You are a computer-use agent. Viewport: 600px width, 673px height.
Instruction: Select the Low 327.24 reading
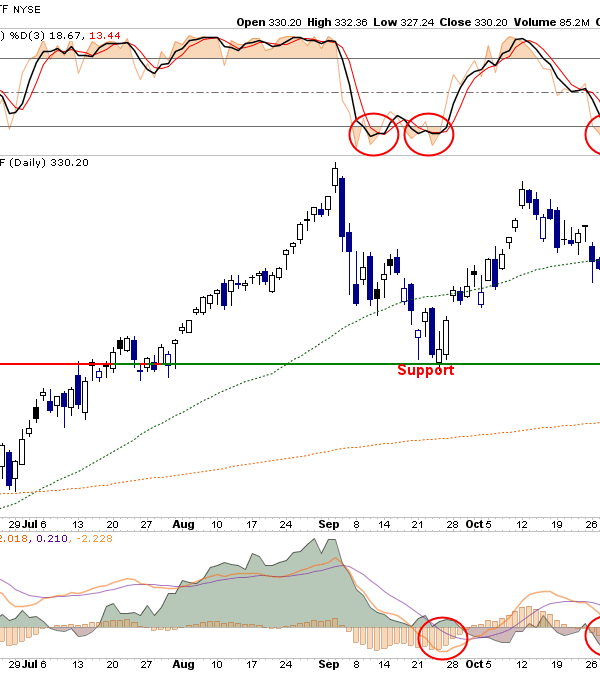pyautogui.click(x=408, y=21)
